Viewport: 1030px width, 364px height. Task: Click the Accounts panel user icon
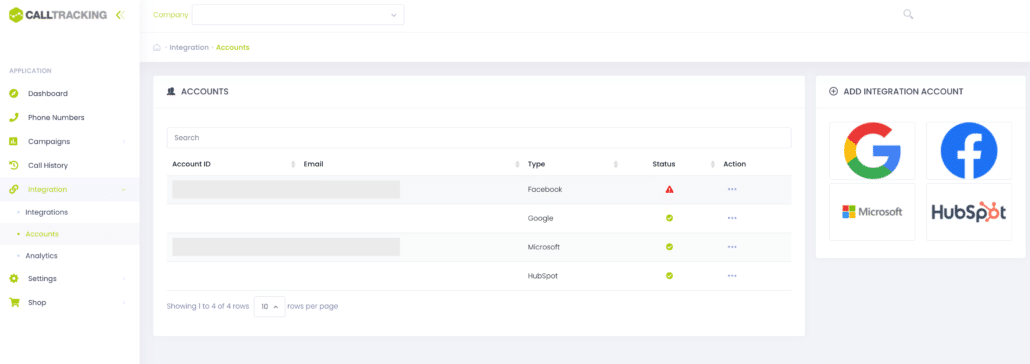(x=171, y=92)
